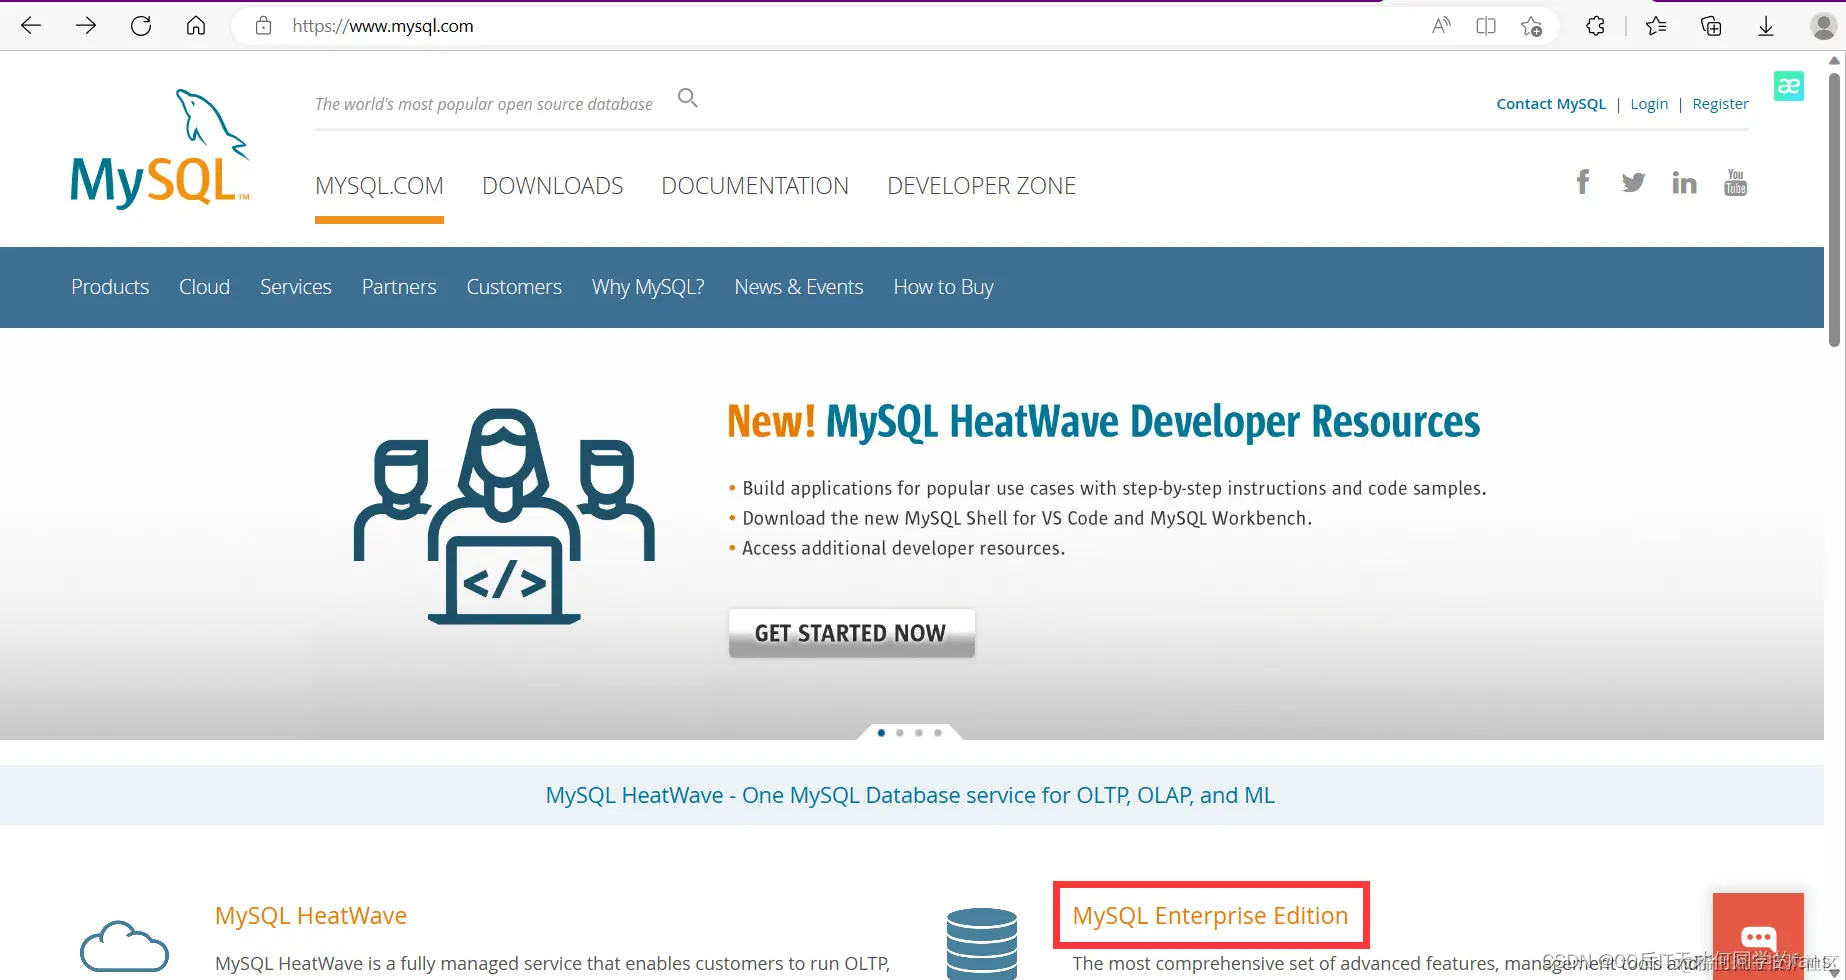Click the HeatWave cloud icon
Viewport: 1846px width, 980px height.
[x=124, y=946]
